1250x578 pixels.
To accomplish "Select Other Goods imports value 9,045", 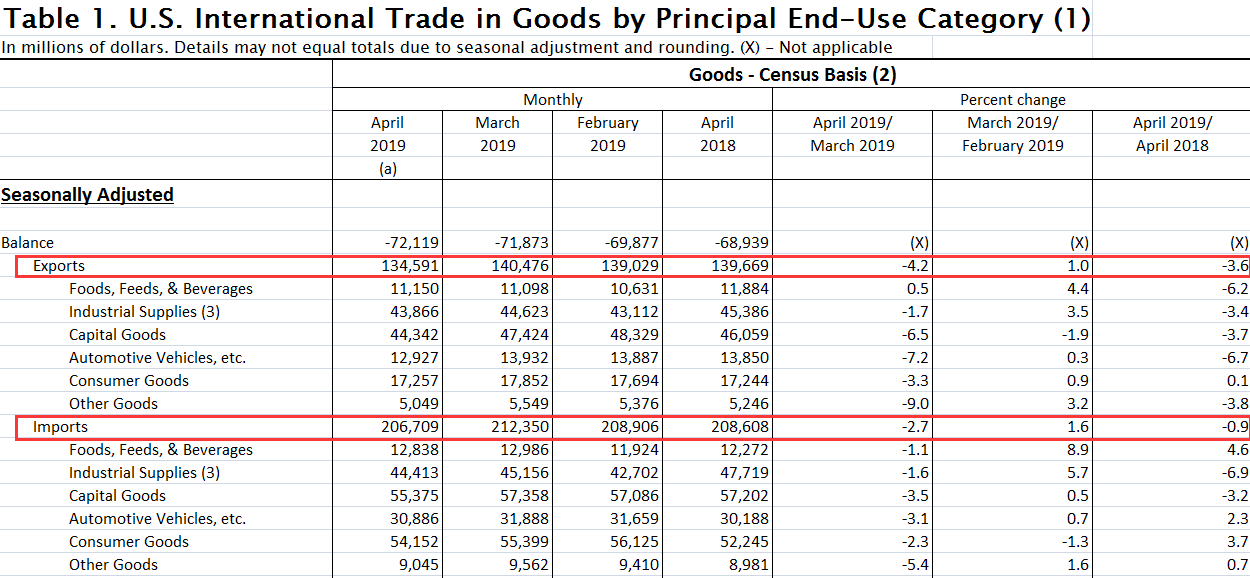I will point(415,565).
